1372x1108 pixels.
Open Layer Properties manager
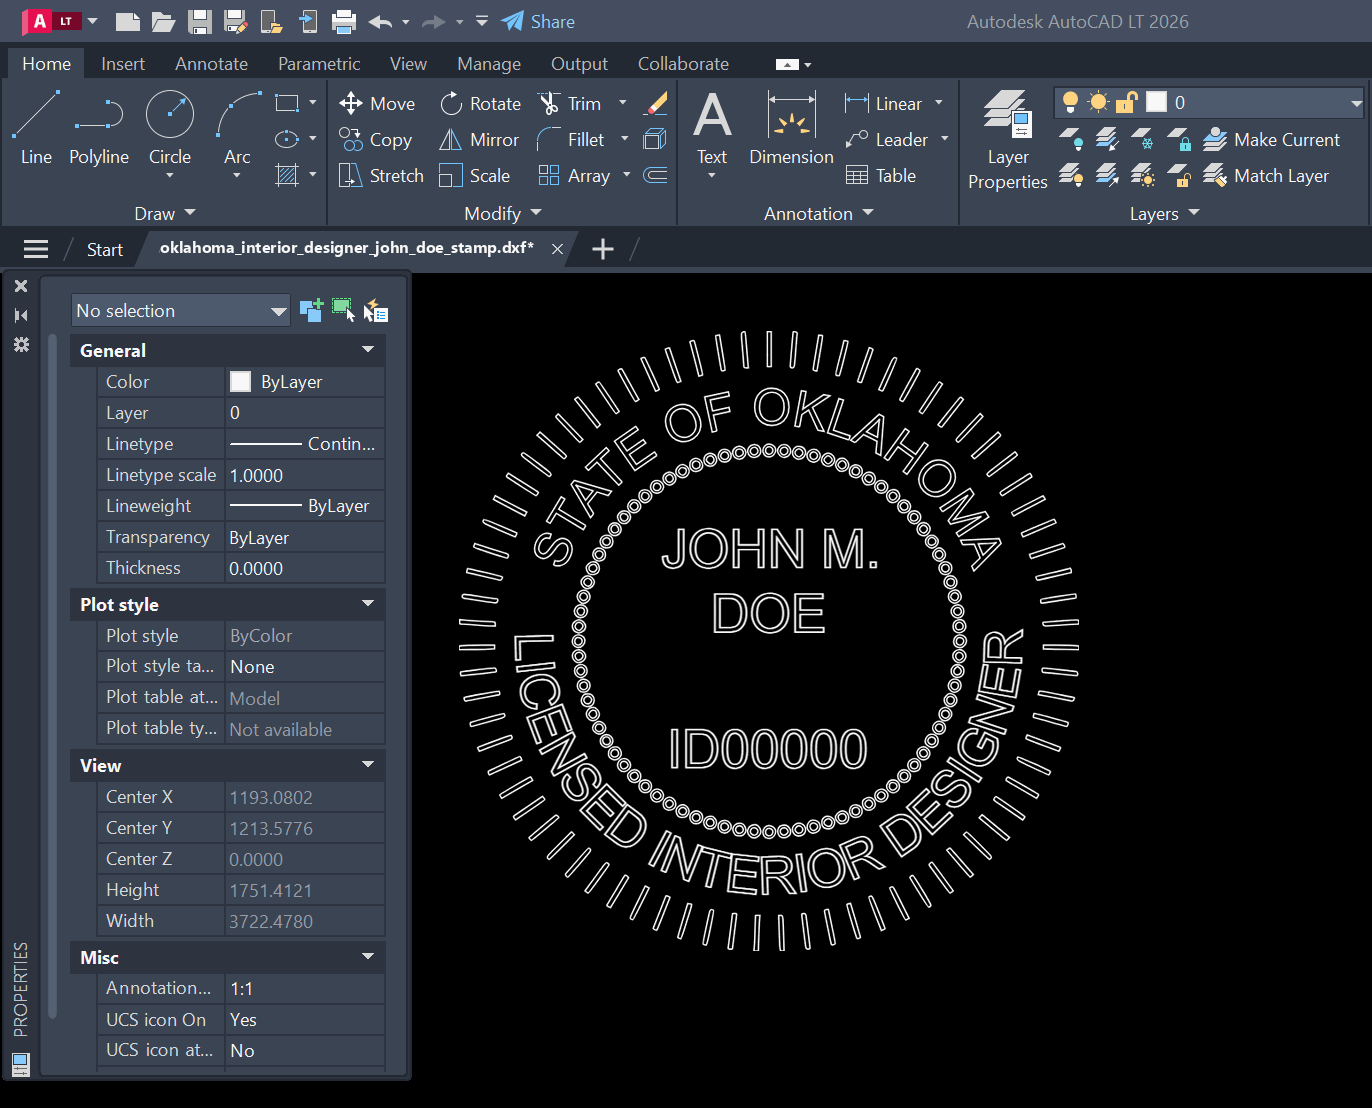coord(1007,139)
